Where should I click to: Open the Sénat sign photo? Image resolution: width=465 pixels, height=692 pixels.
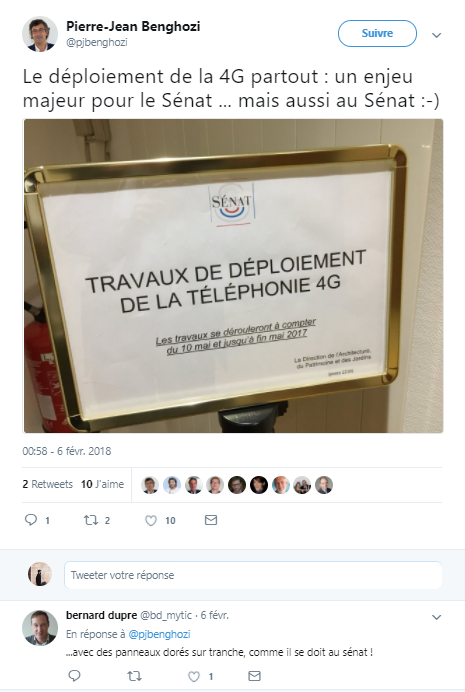[x=233, y=276]
